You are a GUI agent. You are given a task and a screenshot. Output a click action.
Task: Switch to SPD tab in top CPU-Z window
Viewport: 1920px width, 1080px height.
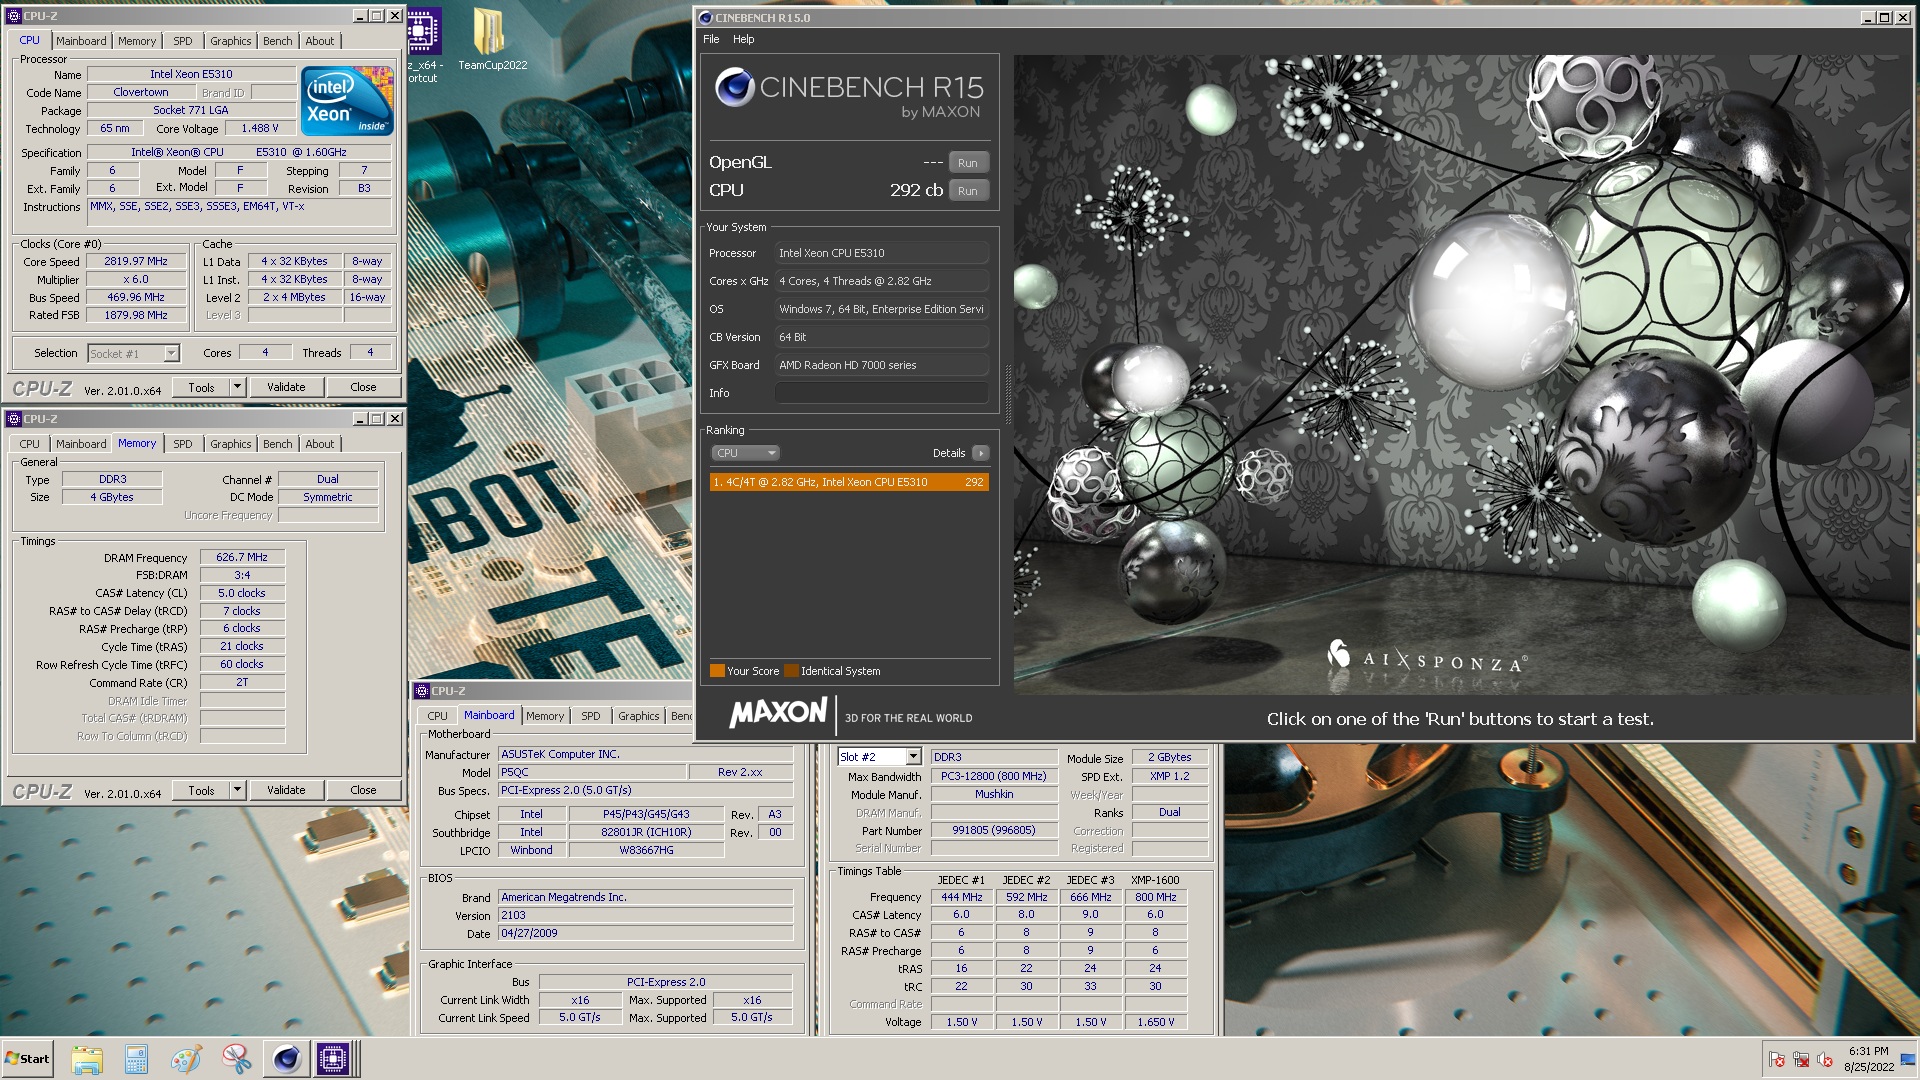tap(182, 41)
